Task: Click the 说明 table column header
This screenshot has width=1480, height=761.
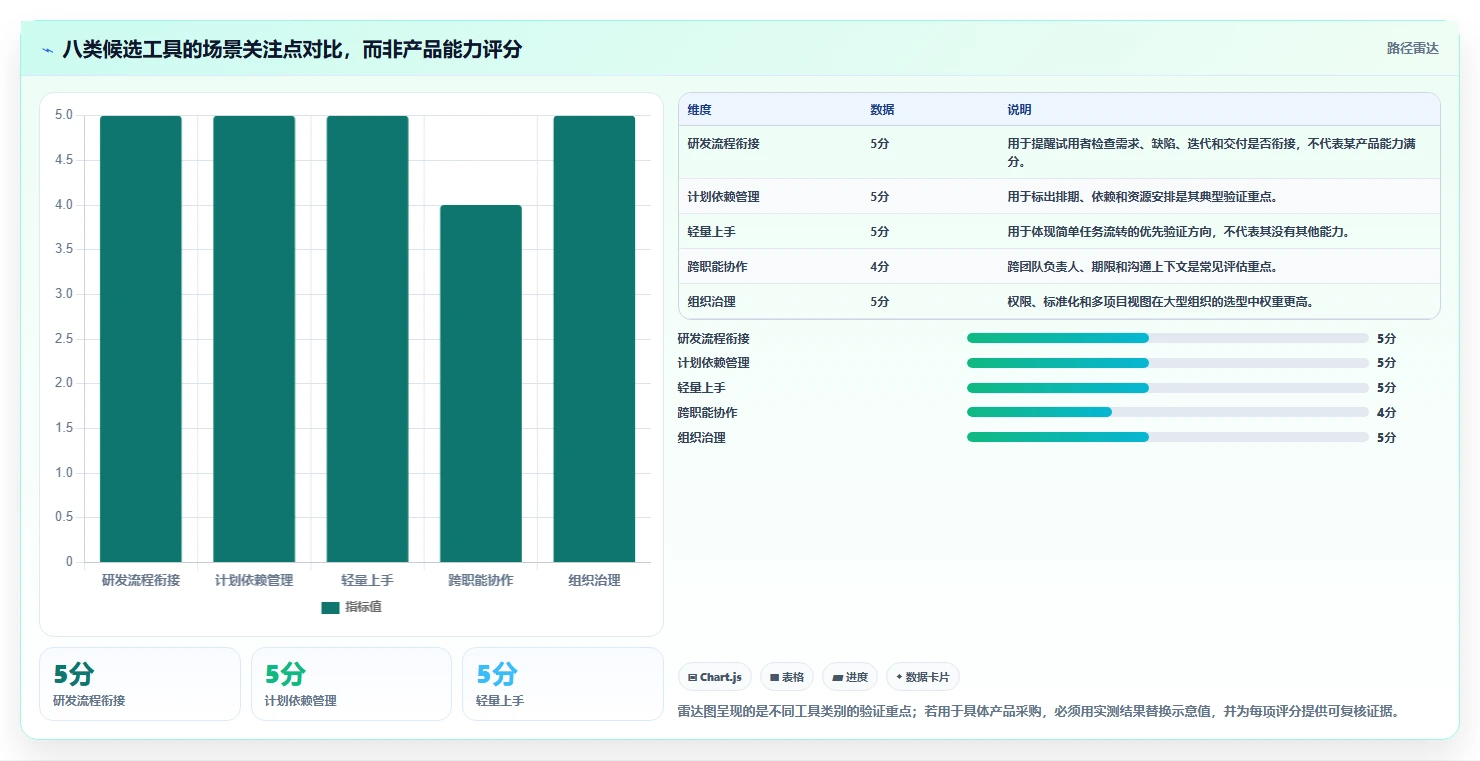Action: coord(1019,110)
